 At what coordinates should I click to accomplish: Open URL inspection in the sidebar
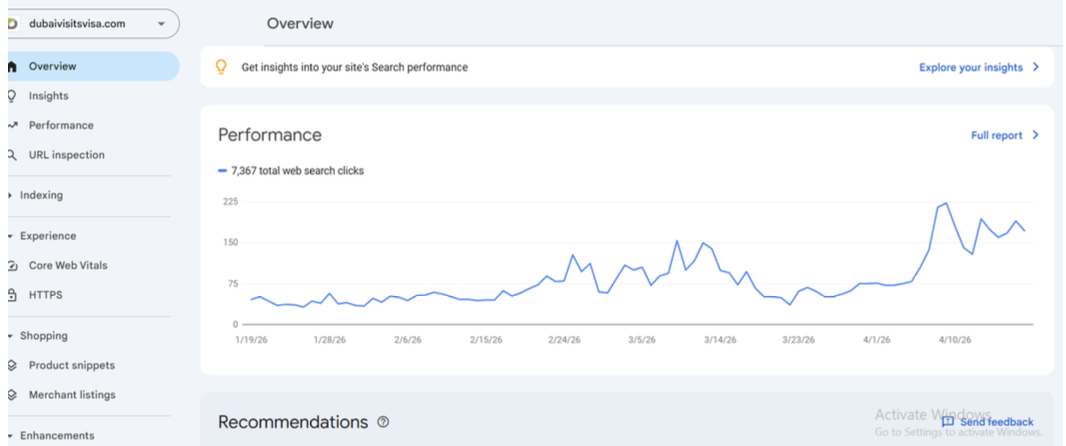point(67,155)
